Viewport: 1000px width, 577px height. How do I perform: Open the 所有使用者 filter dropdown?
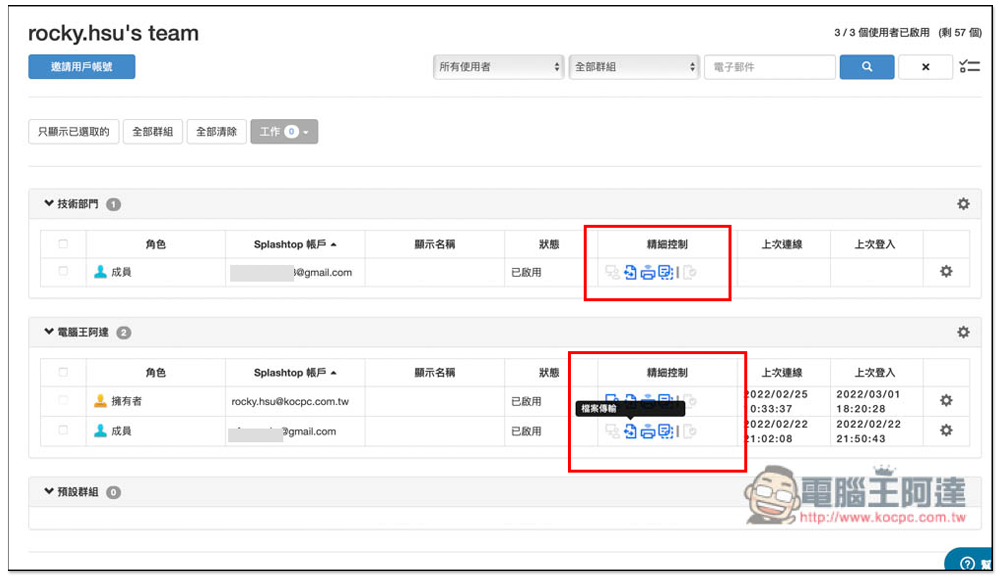point(498,67)
